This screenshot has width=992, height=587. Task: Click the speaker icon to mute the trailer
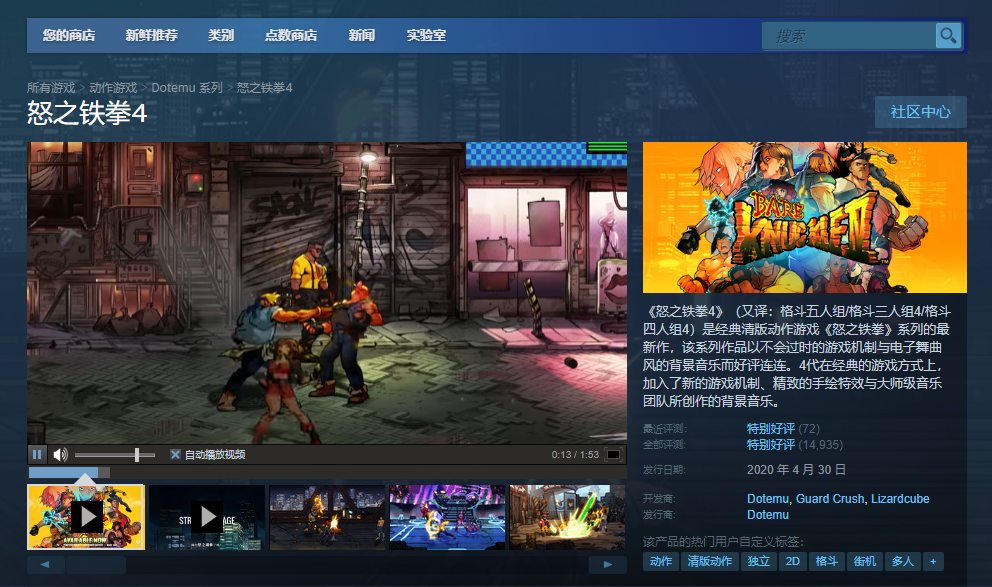pos(62,453)
